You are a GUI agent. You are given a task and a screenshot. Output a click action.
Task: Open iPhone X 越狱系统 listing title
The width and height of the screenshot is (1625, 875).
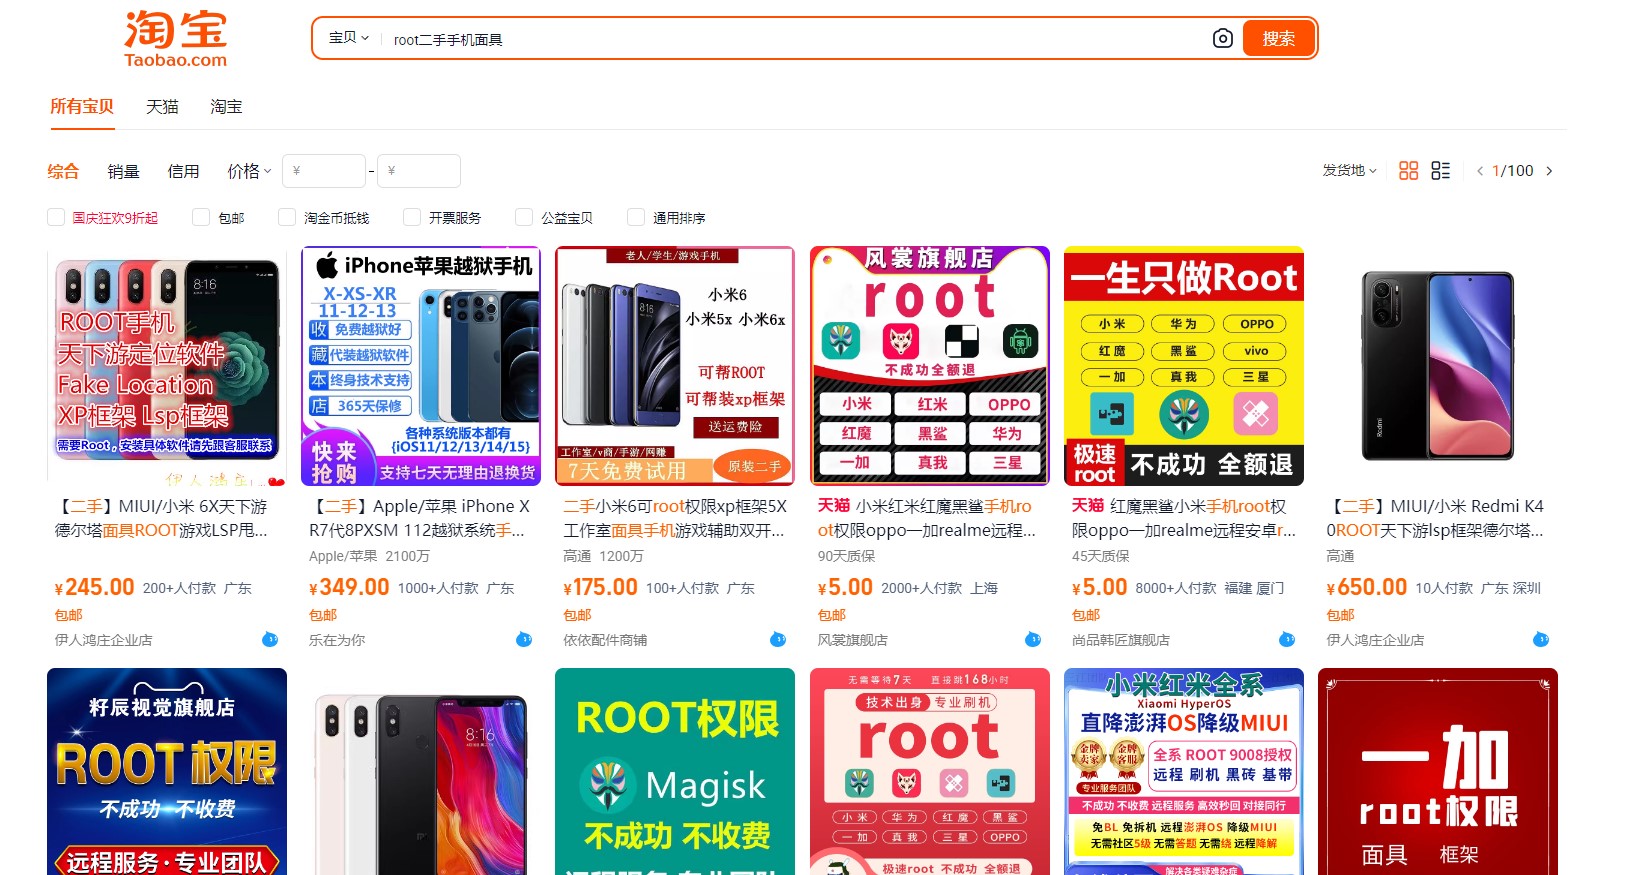420,518
